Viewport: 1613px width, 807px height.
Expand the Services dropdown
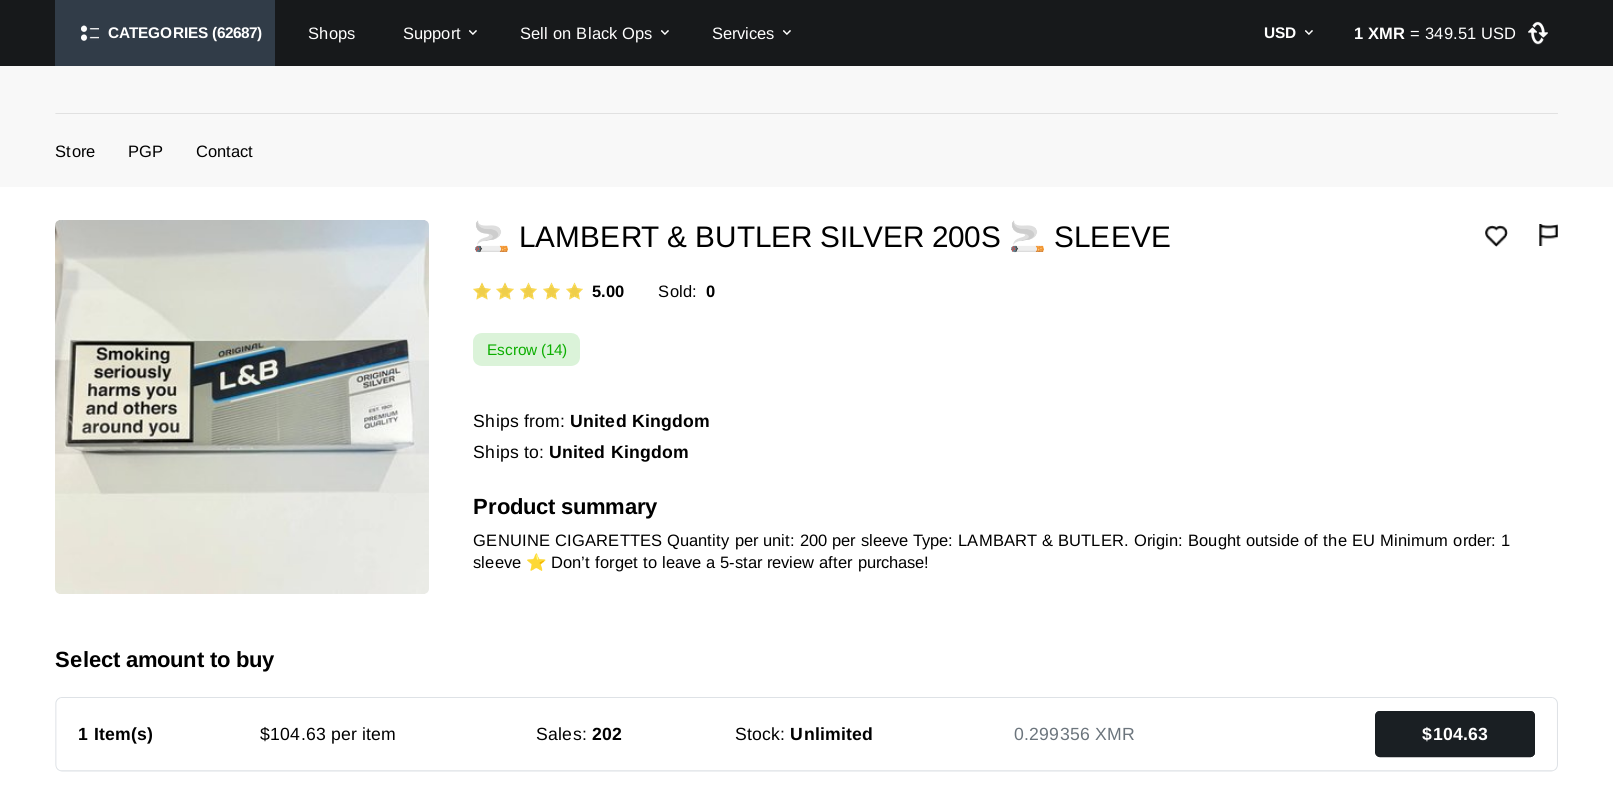[743, 33]
